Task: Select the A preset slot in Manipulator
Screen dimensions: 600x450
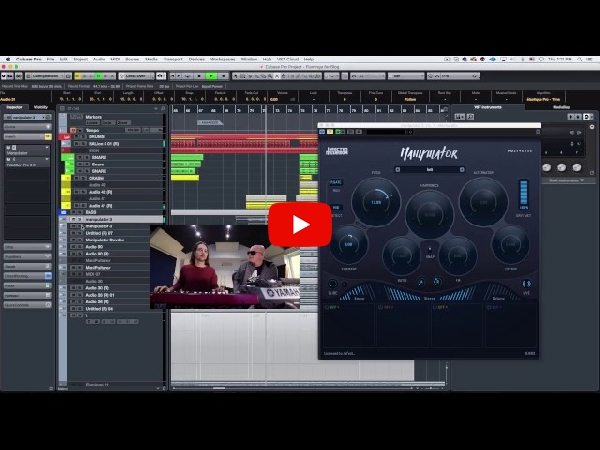Action: click(421, 282)
